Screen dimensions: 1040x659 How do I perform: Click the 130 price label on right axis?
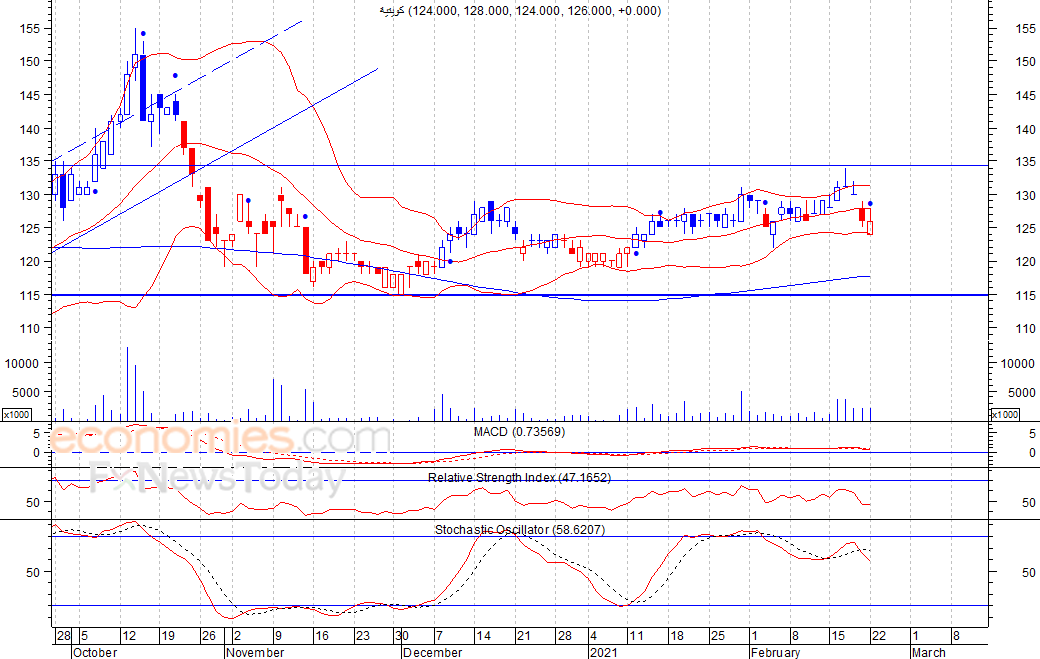[1025, 196]
